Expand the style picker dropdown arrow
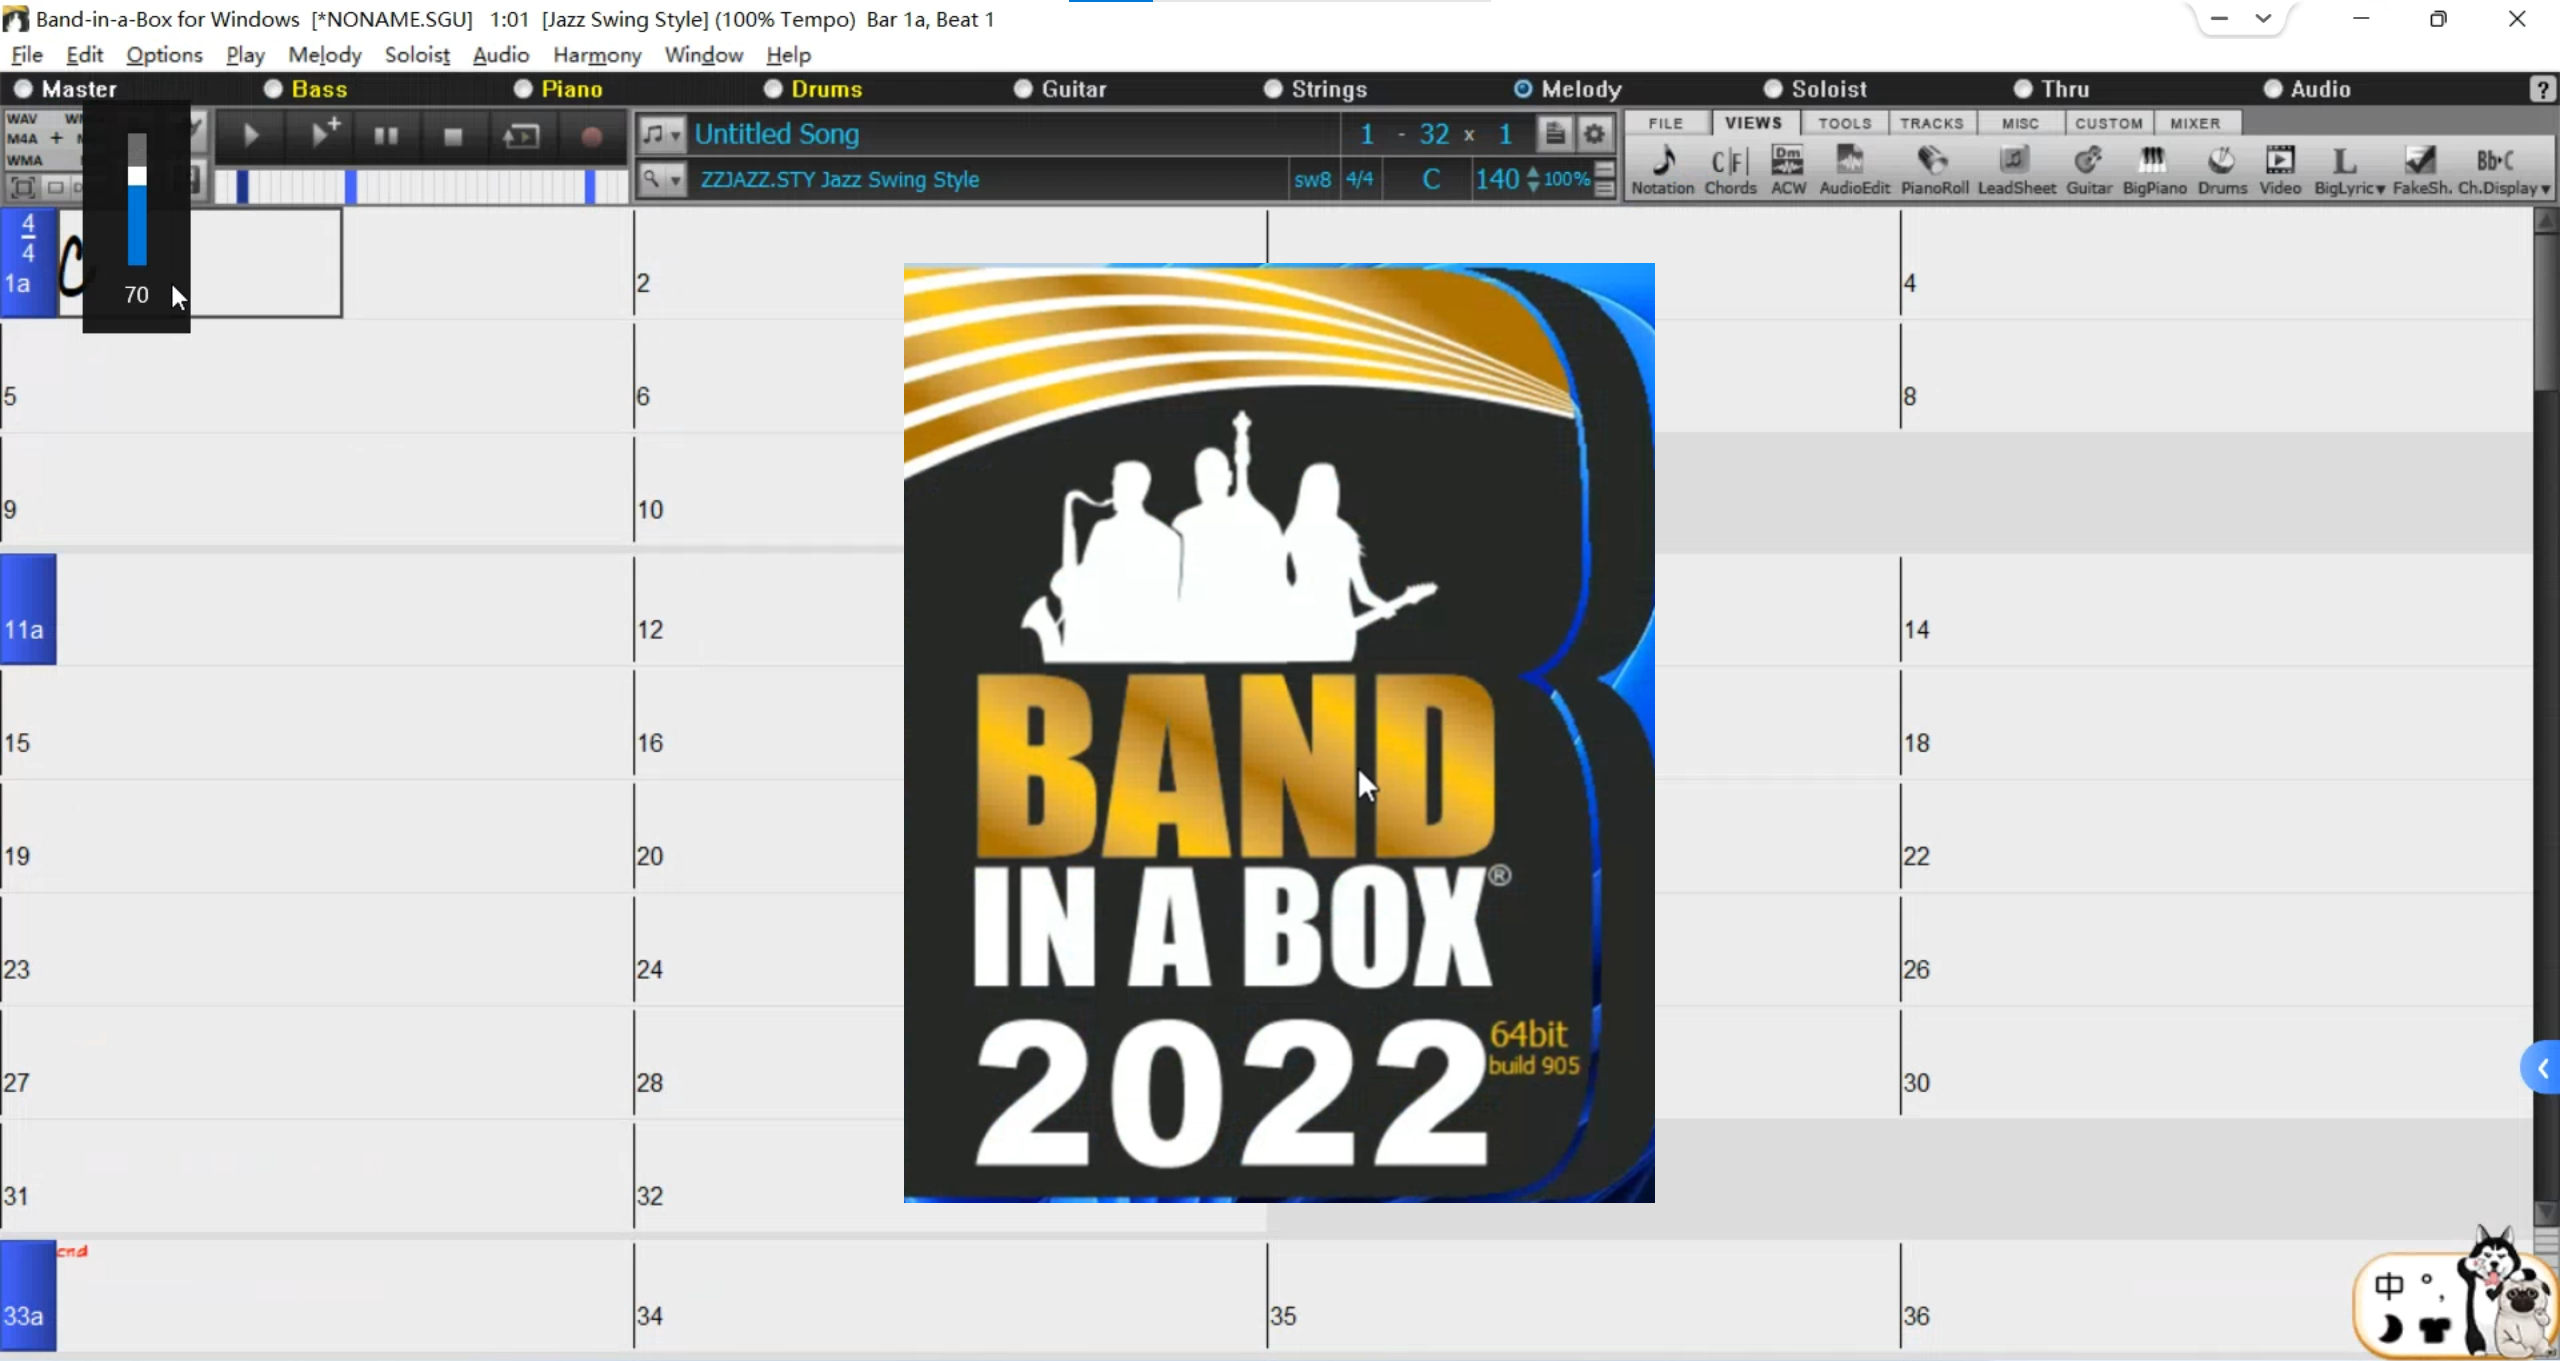 tap(676, 181)
